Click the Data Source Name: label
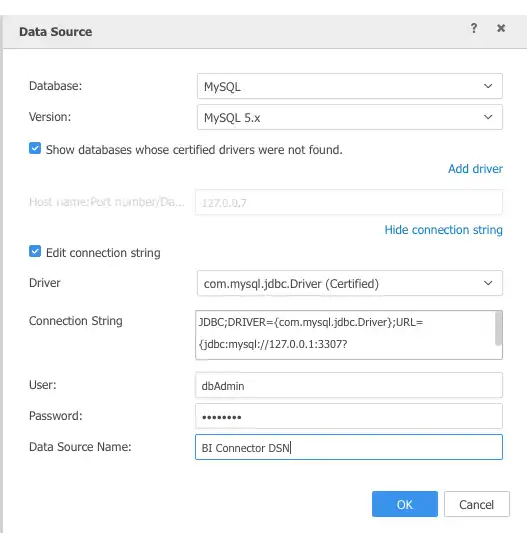This screenshot has height=548, width=527. pos(80,447)
